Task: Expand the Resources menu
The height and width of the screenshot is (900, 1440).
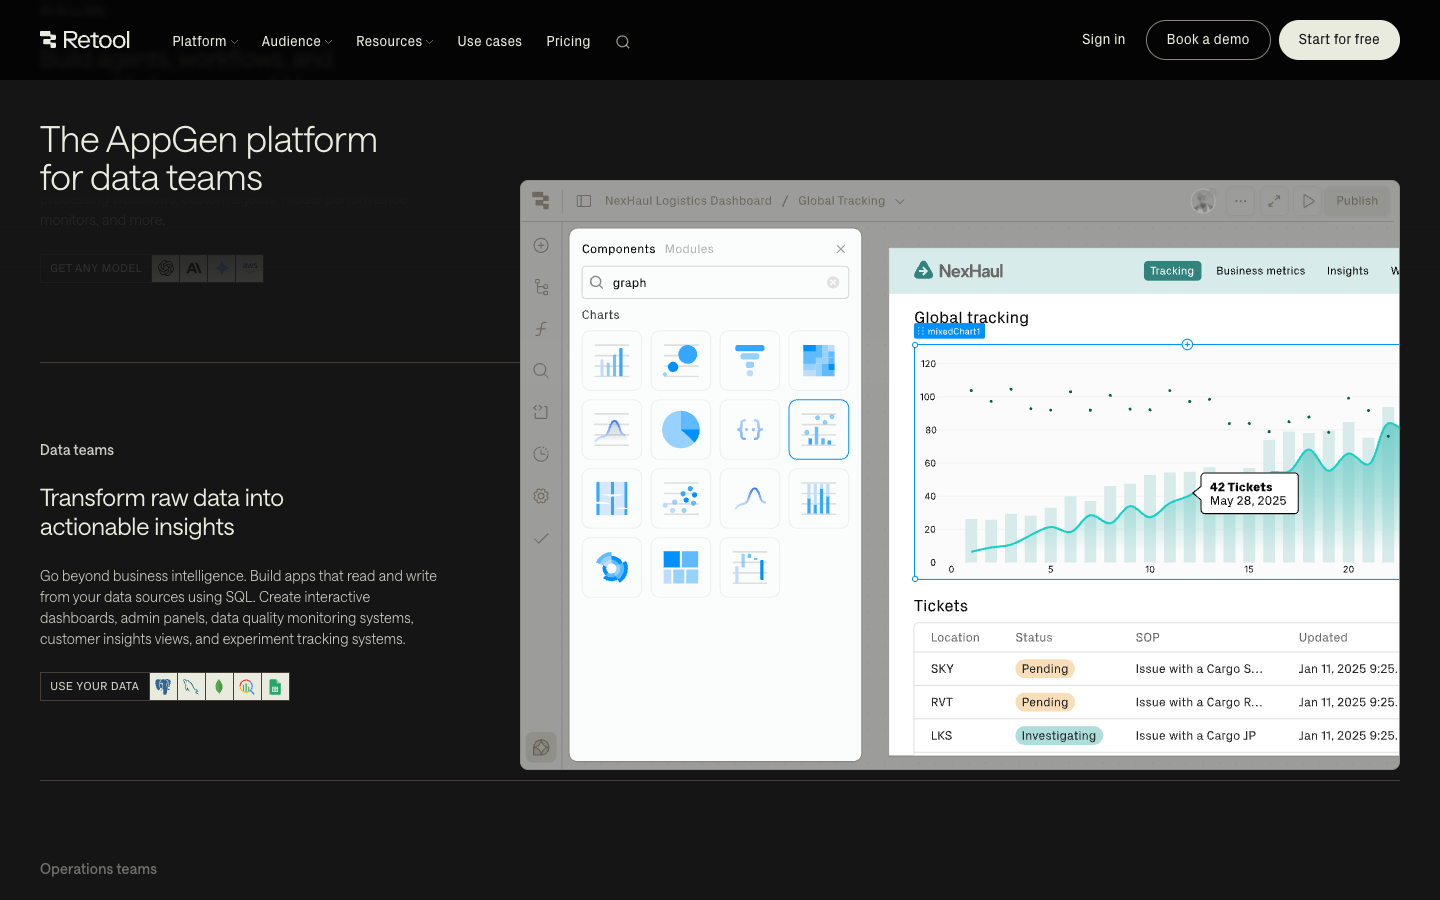Action: [x=394, y=41]
